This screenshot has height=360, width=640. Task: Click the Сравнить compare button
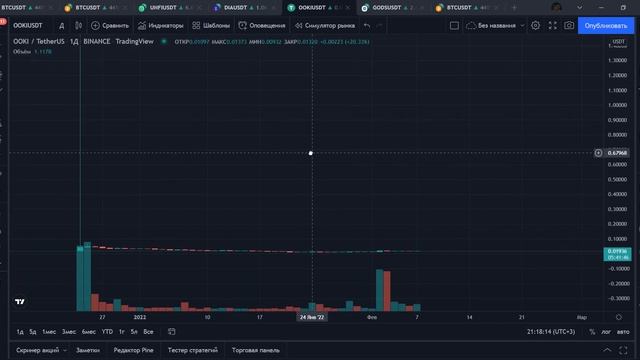110,25
